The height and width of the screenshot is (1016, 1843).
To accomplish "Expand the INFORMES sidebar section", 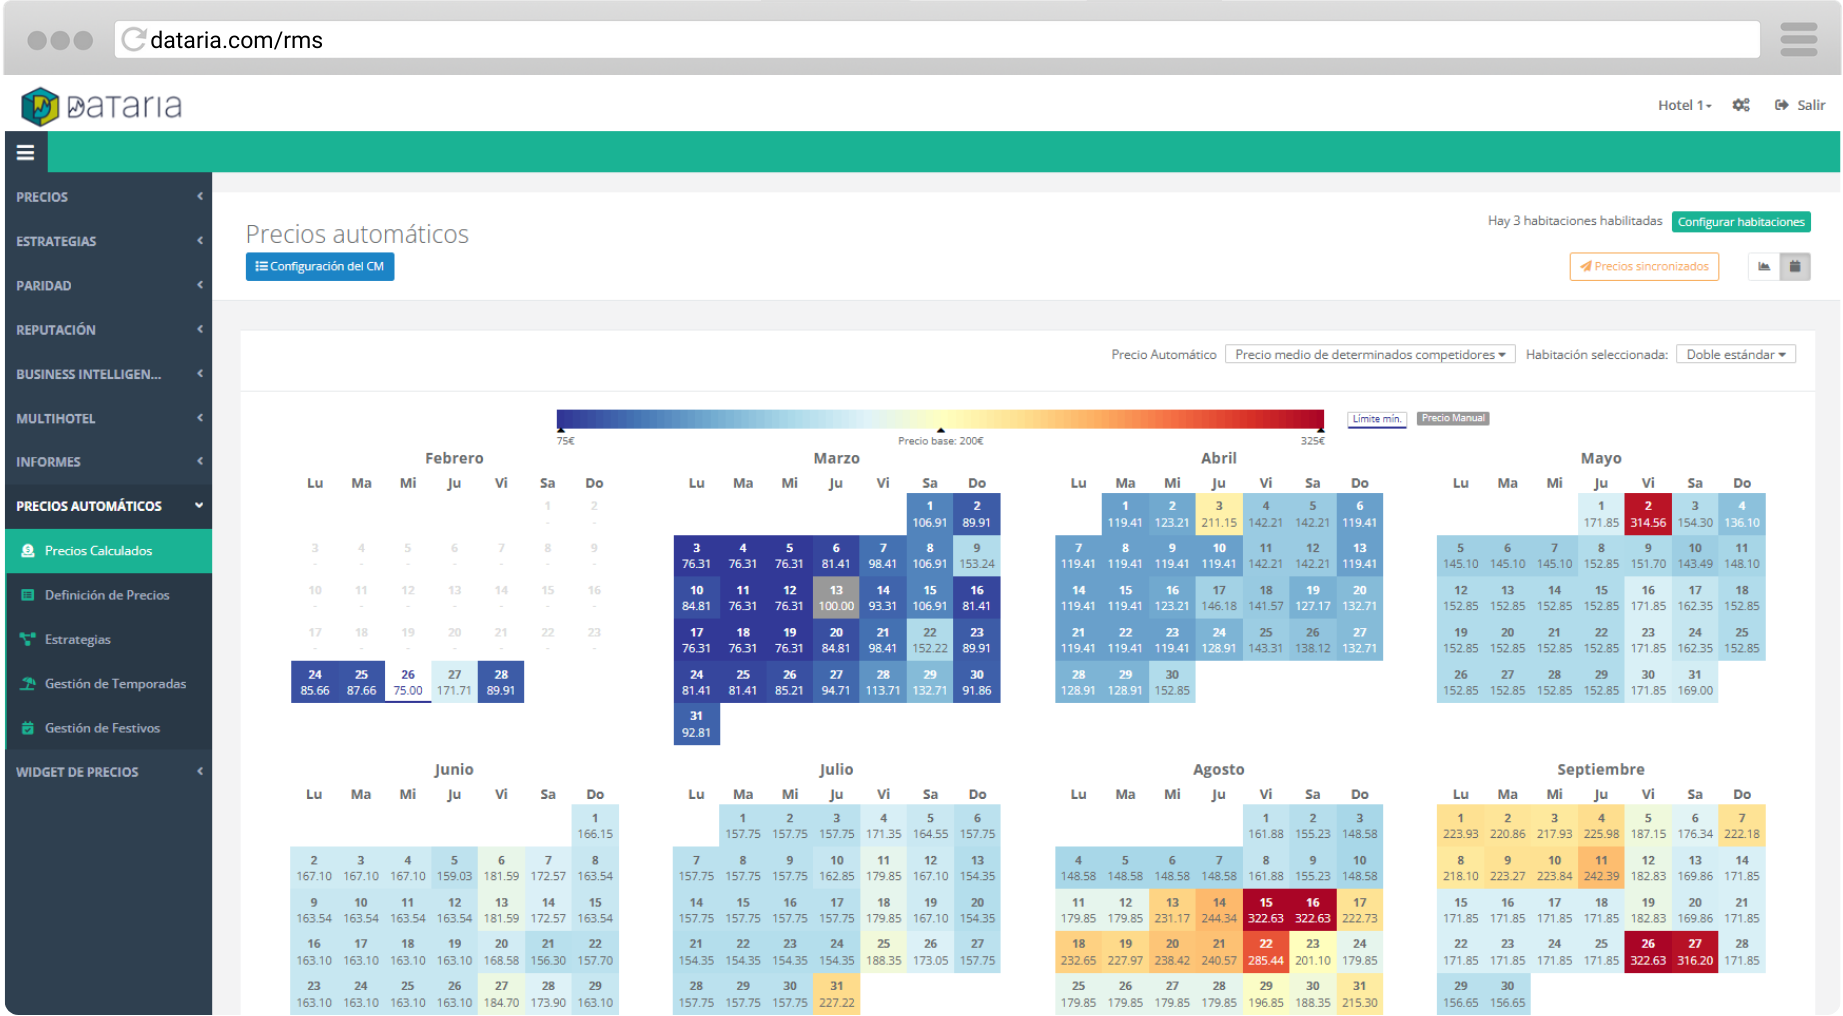I will (x=108, y=462).
